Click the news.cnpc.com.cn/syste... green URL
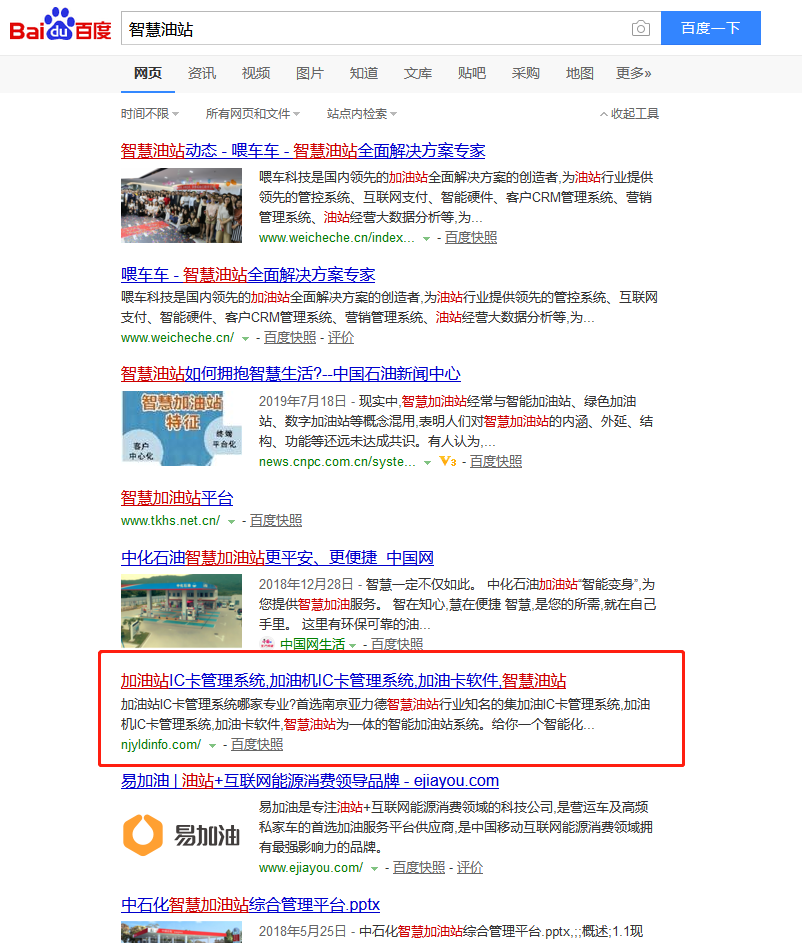Screen dimensions: 802x943 point(337,461)
